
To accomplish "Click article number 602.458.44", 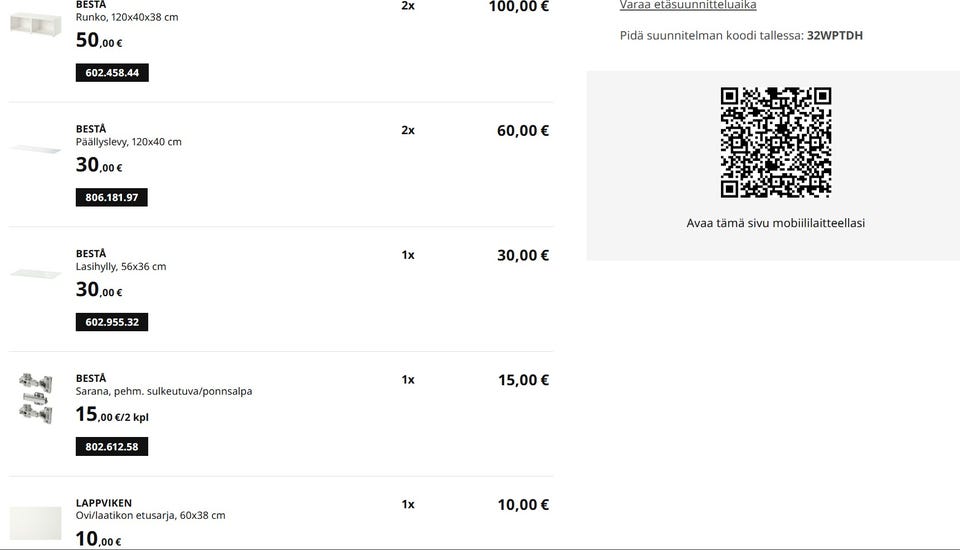I will pos(112,73).
